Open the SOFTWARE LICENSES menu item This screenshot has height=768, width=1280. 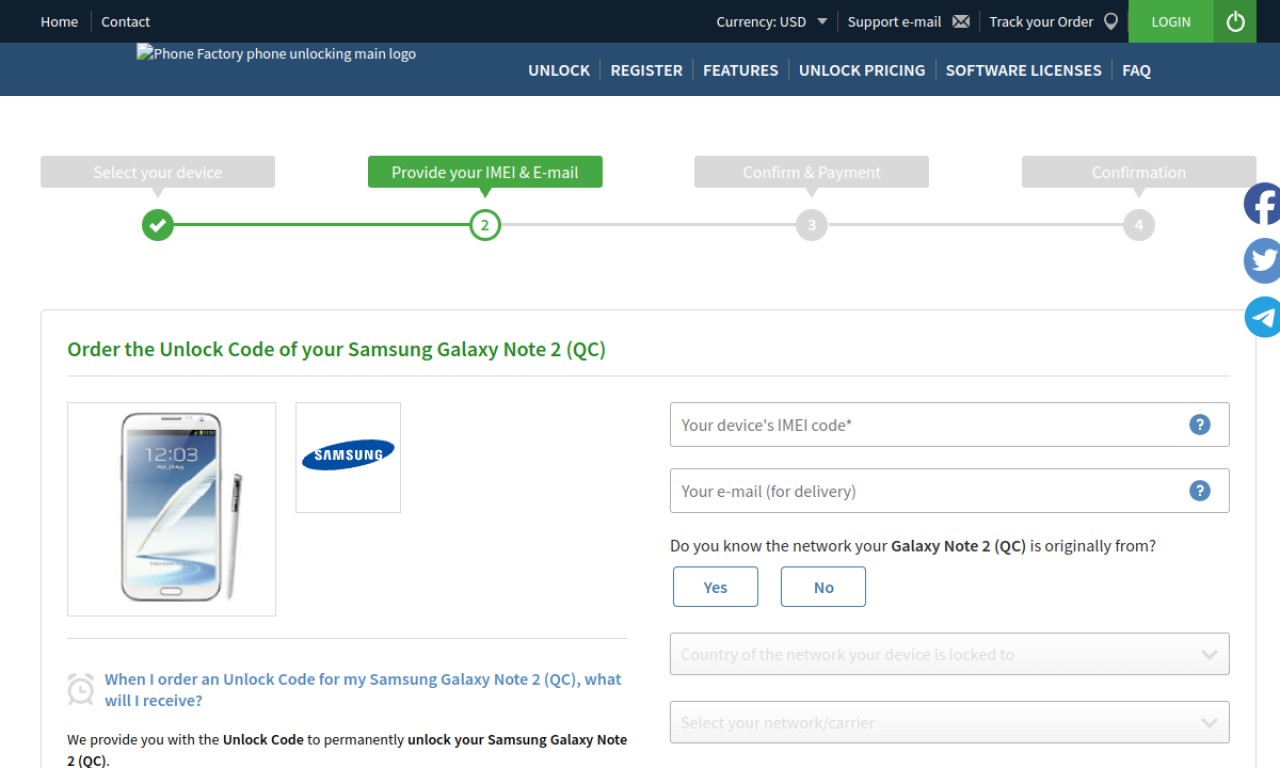[1023, 70]
